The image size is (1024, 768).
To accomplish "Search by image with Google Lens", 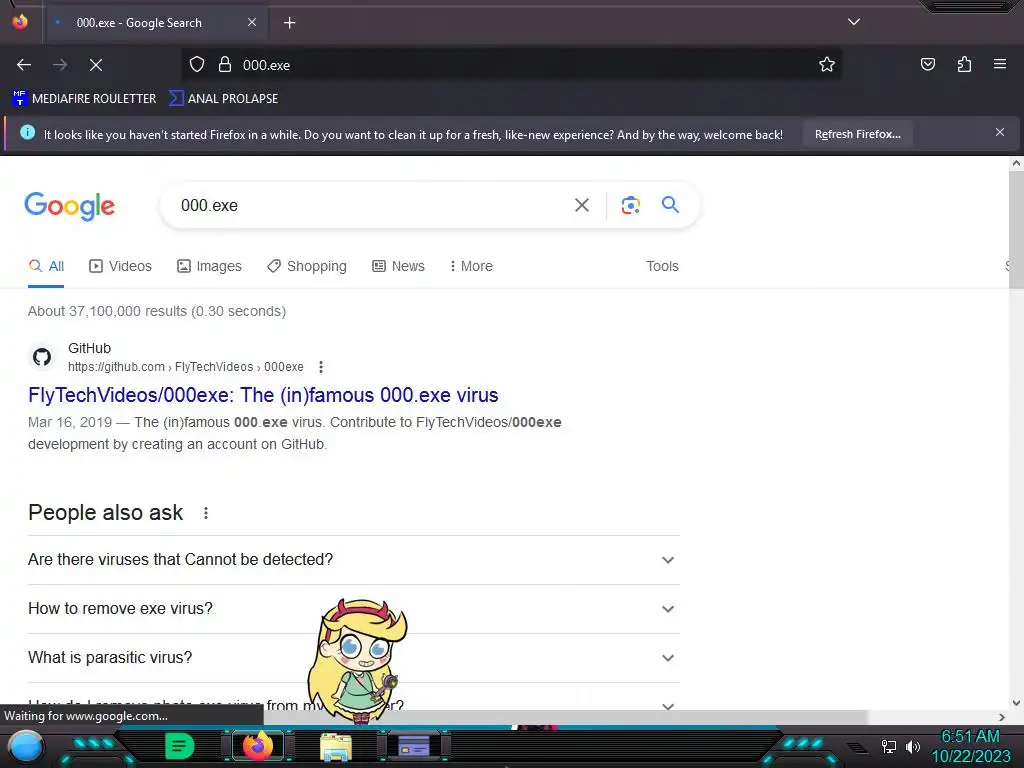I will point(630,205).
